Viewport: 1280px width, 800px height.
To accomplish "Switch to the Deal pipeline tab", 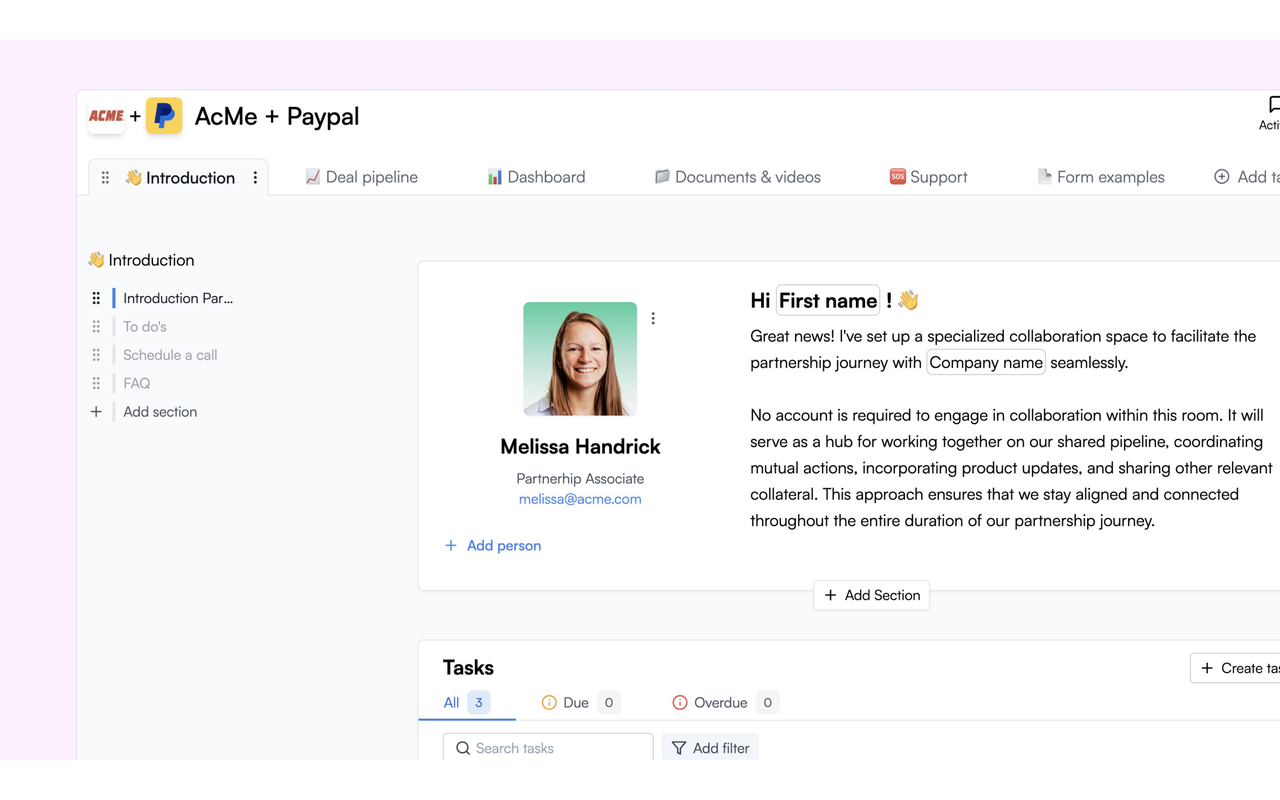I will click(362, 177).
